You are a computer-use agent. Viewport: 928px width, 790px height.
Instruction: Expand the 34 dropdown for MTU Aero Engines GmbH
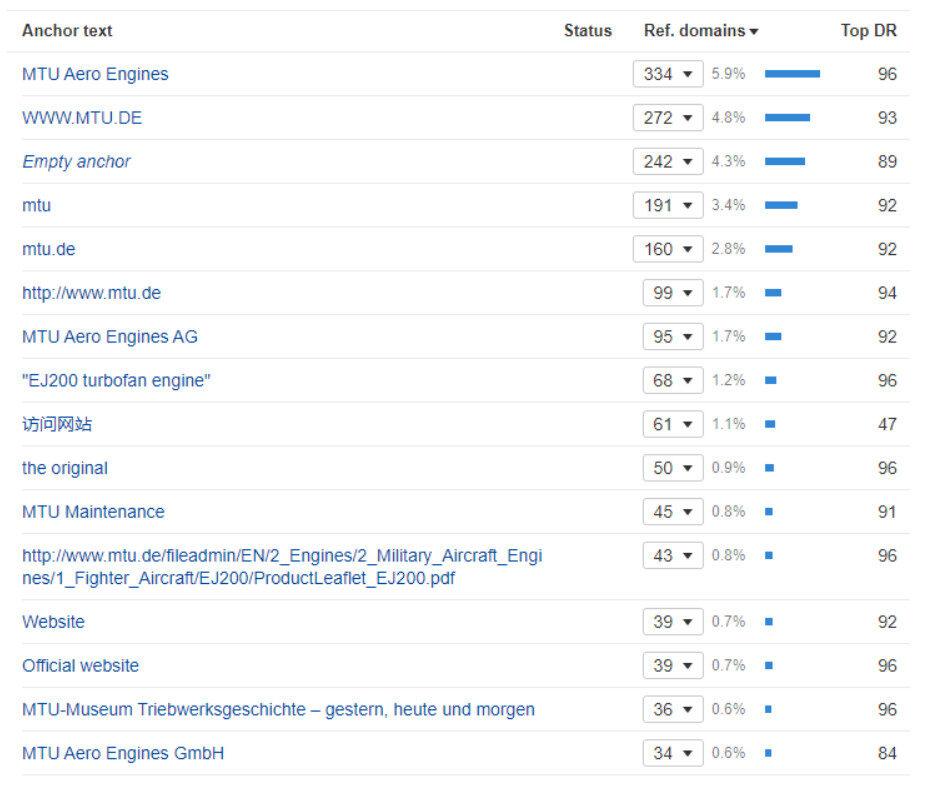coord(673,753)
